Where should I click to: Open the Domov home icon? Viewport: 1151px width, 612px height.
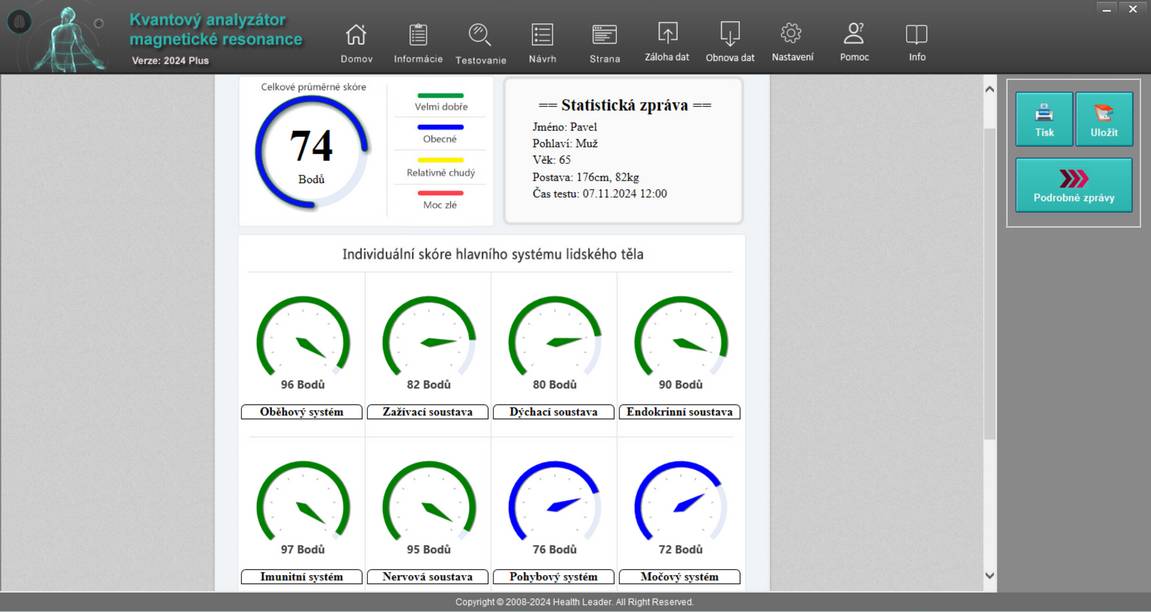tap(356, 34)
